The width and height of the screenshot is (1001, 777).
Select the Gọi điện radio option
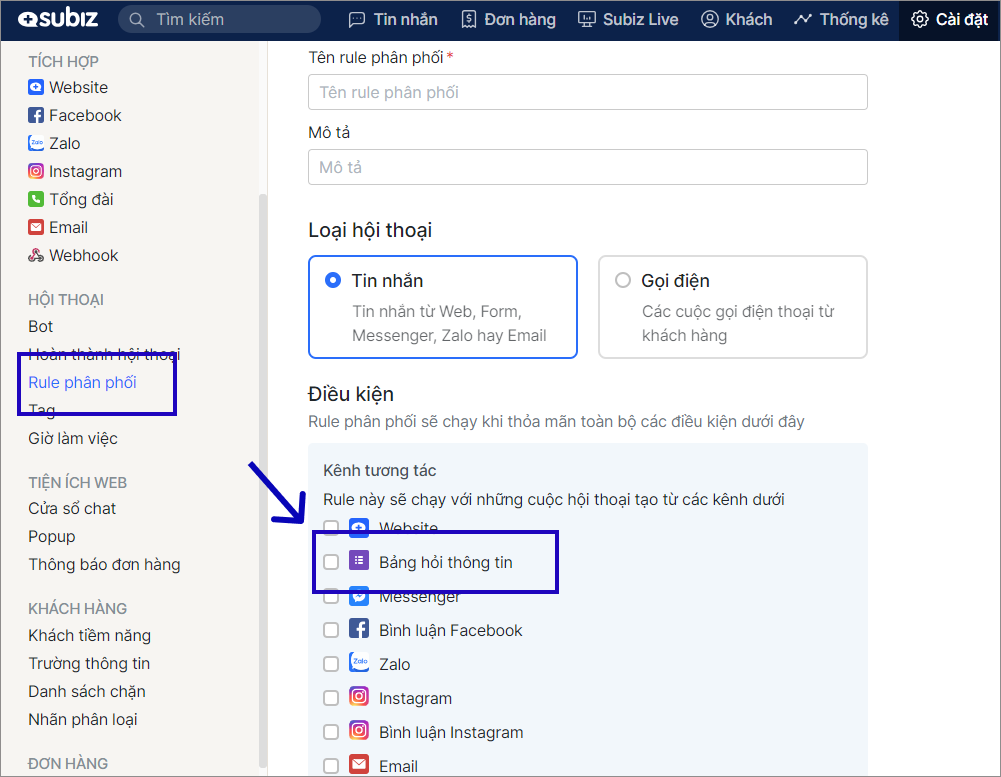[624, 281]
